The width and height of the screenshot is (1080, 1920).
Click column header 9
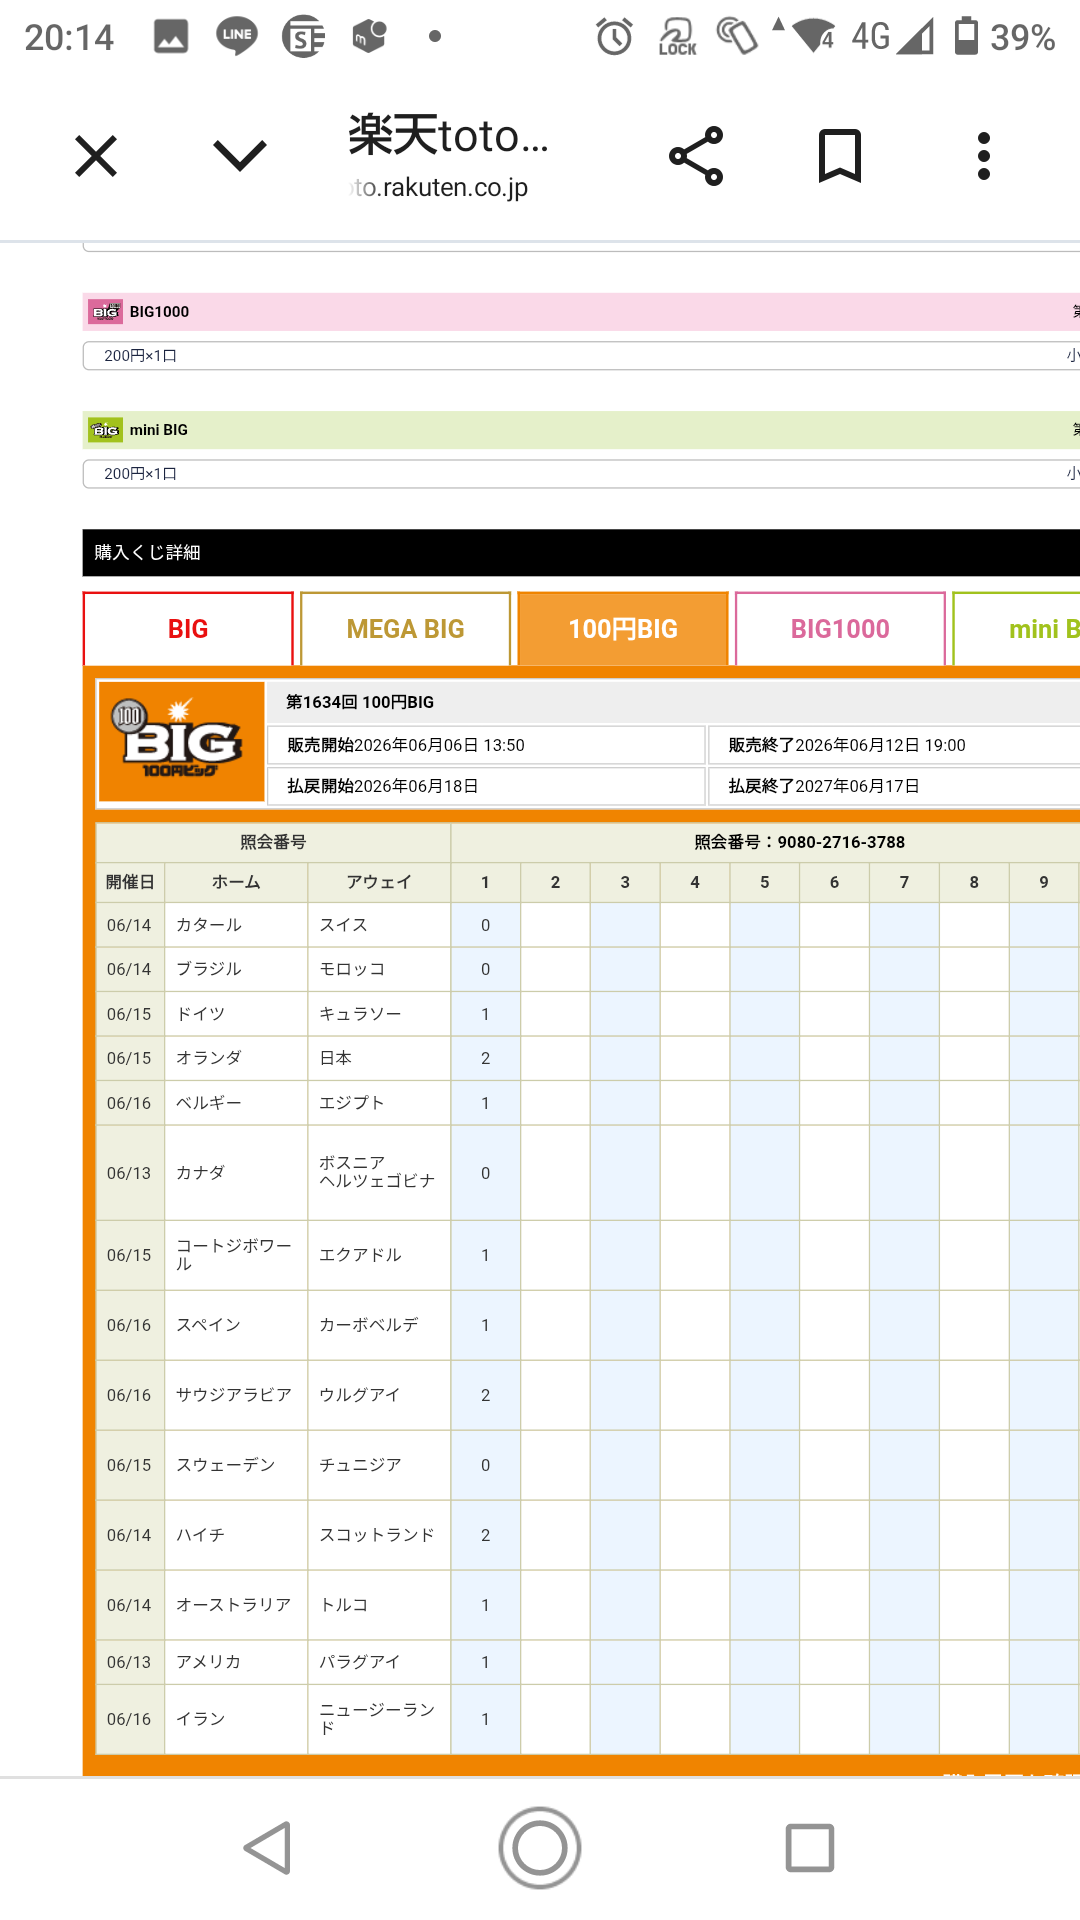pos(1044,882)
